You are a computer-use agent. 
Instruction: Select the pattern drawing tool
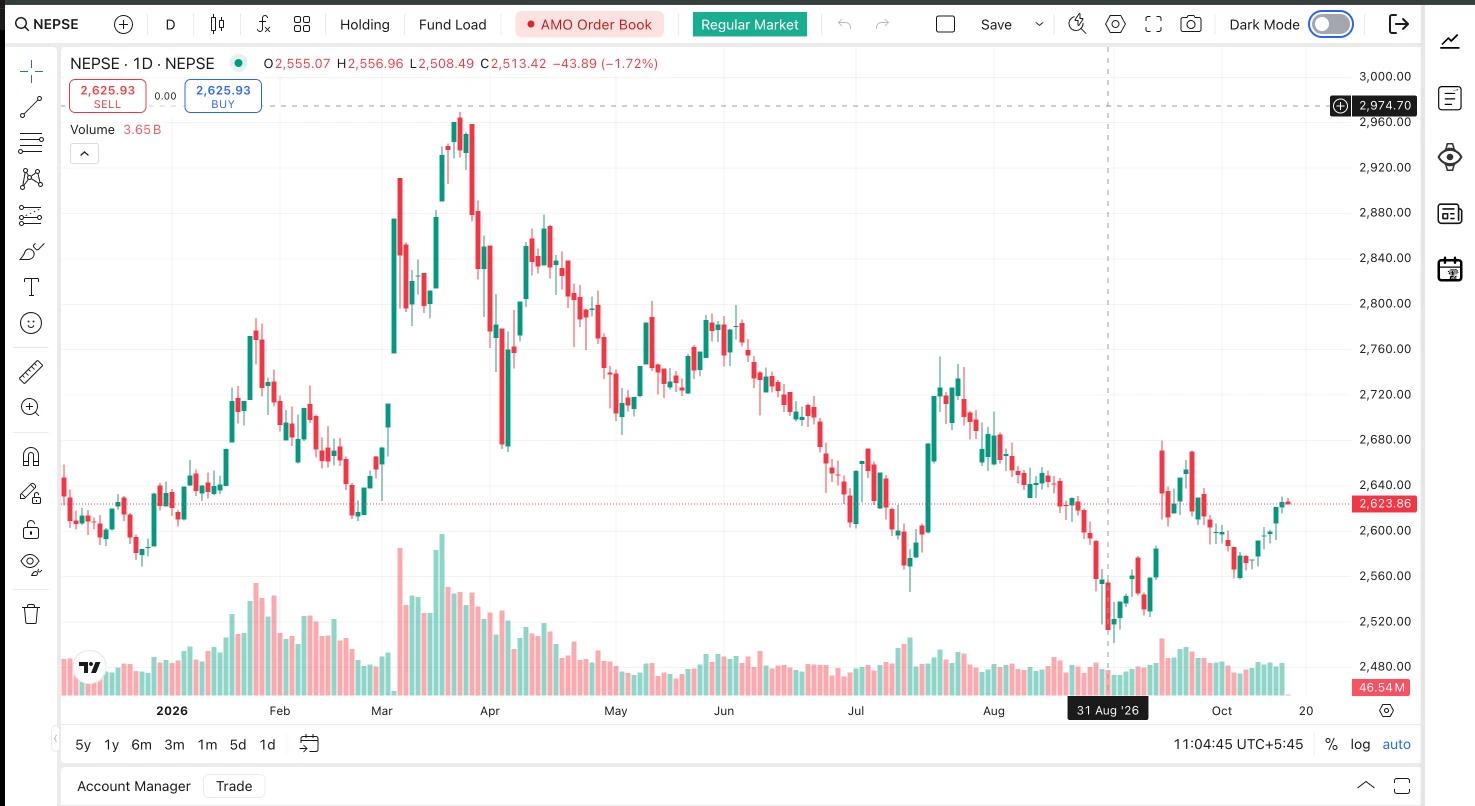pyautogui.click(x=31, y=179)
